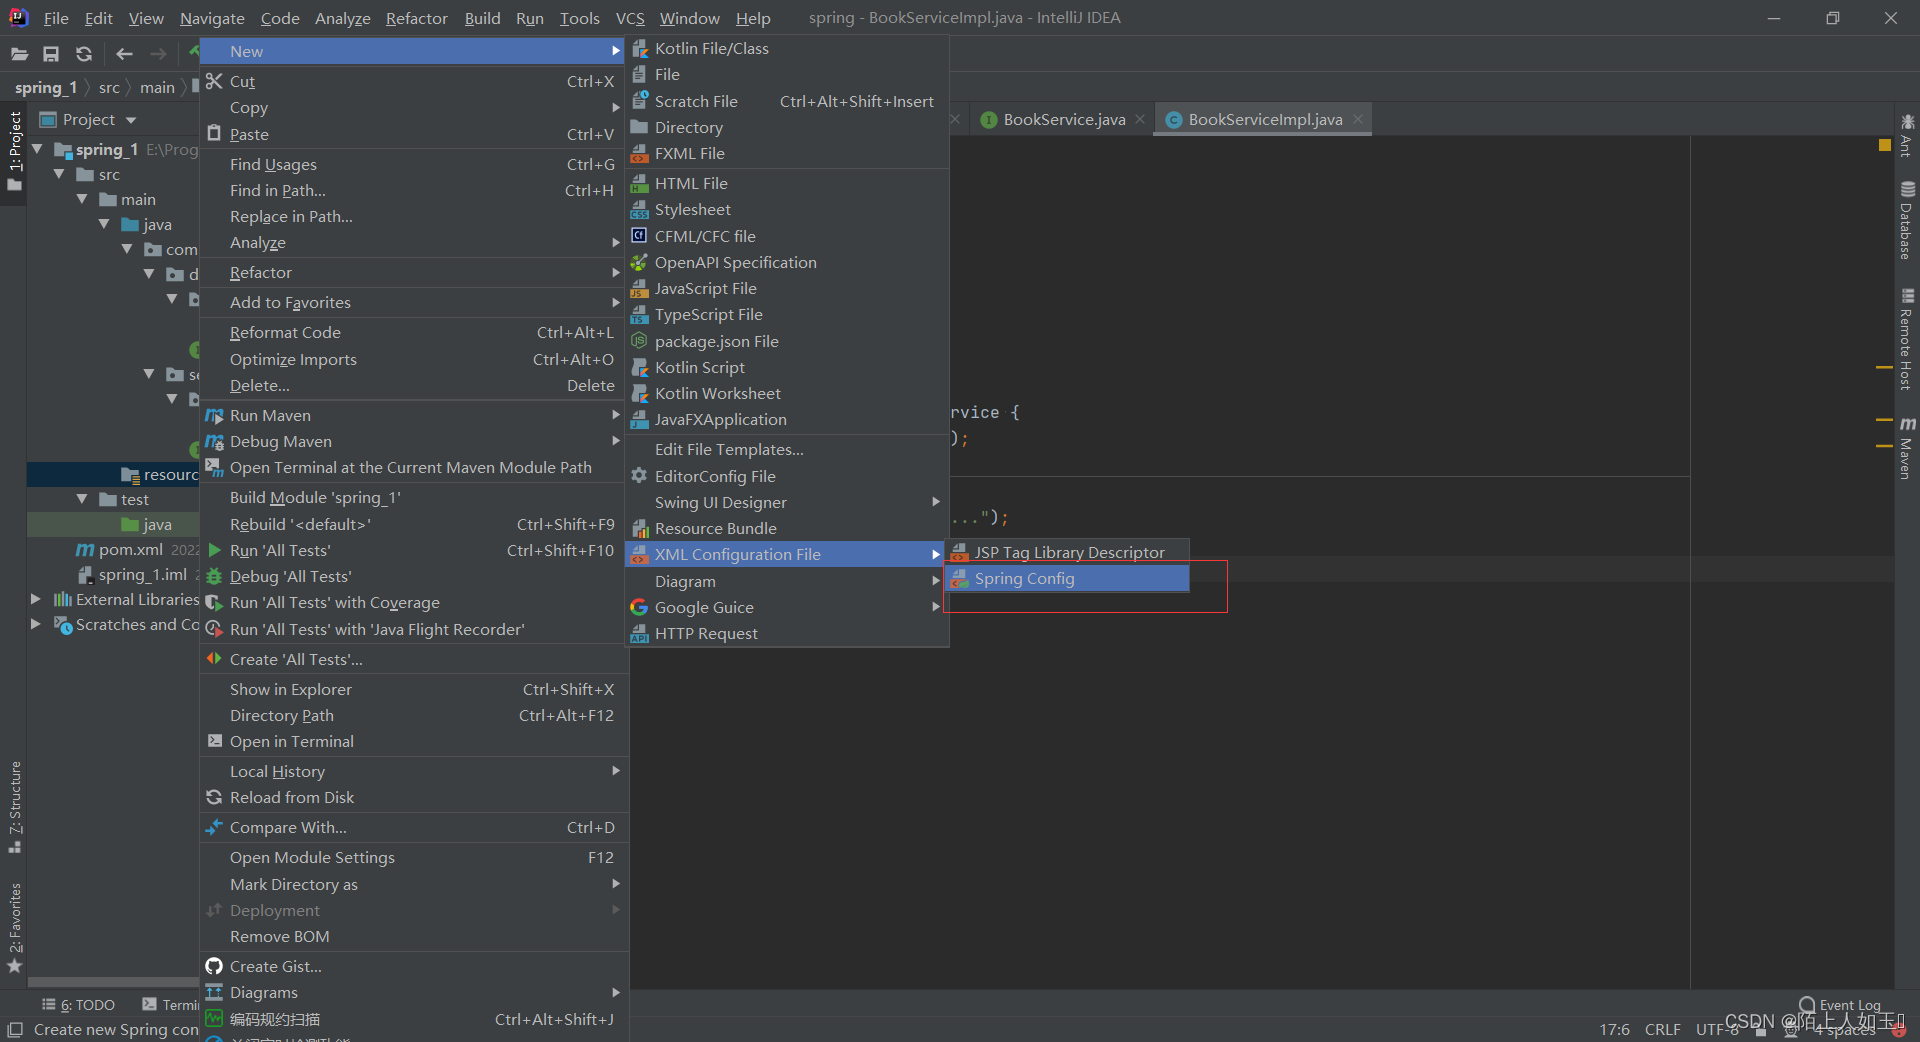Open the Google Guice submenu

click(787, 607)
